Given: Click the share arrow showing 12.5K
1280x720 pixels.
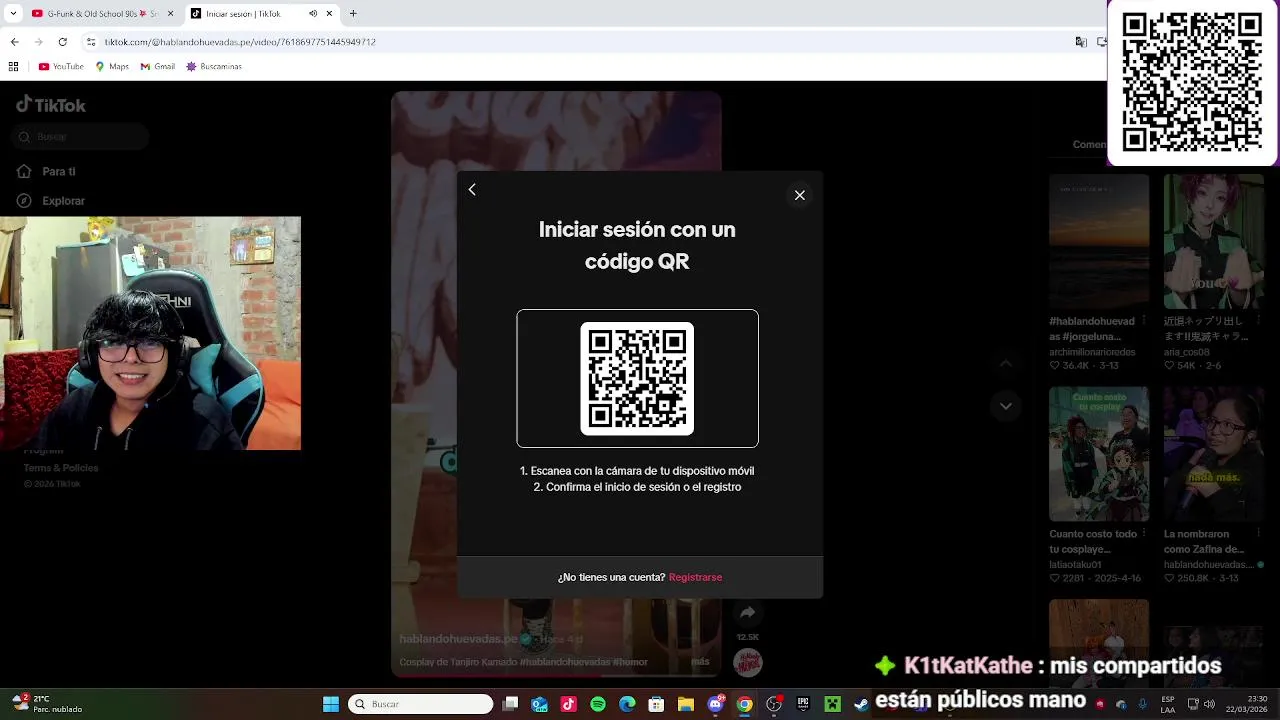Looking at the screenshot, I should (747, 613).
